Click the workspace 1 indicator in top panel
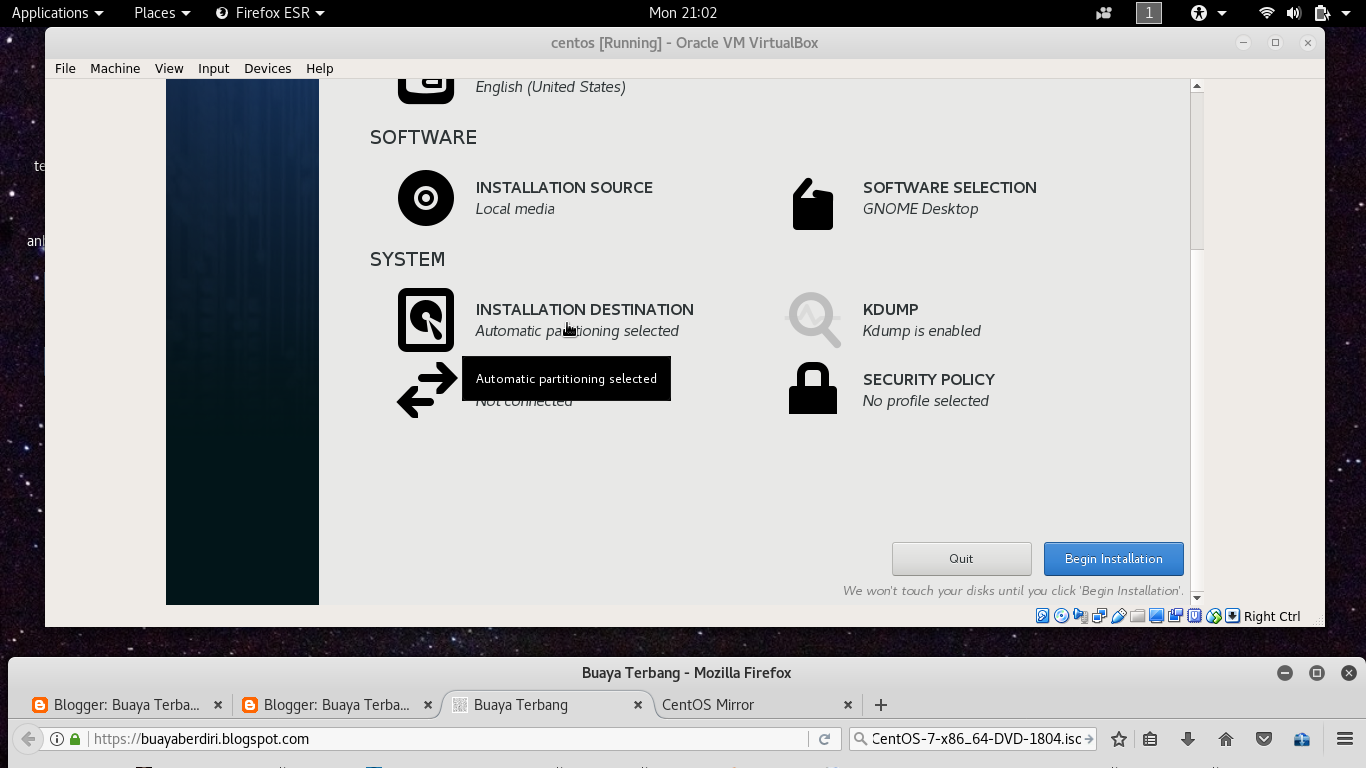Screen dimensions: 1366x768 pyautogui.click(x=1149, y=13)
